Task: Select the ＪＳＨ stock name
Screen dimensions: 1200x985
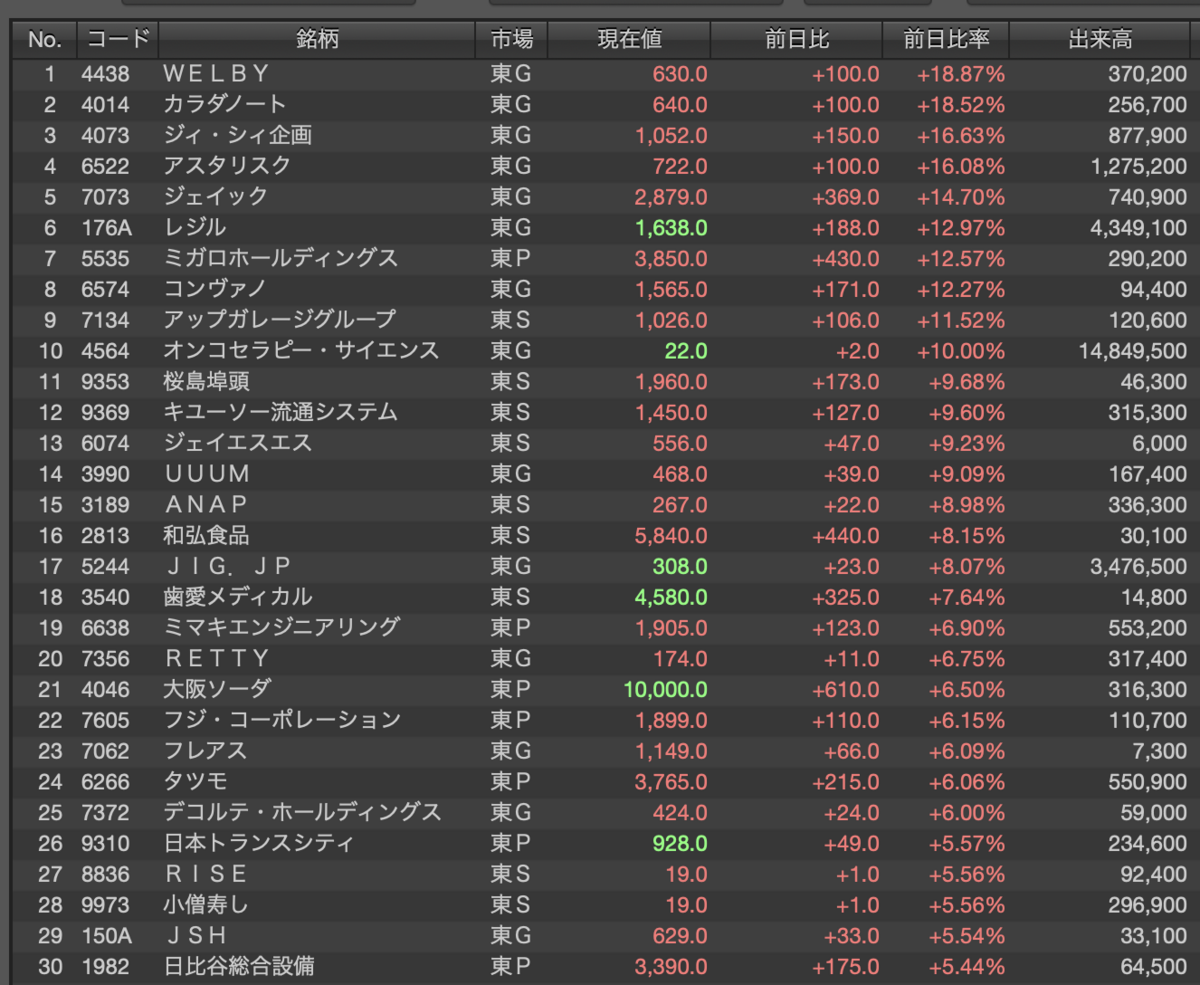Action: coord(195,936)
